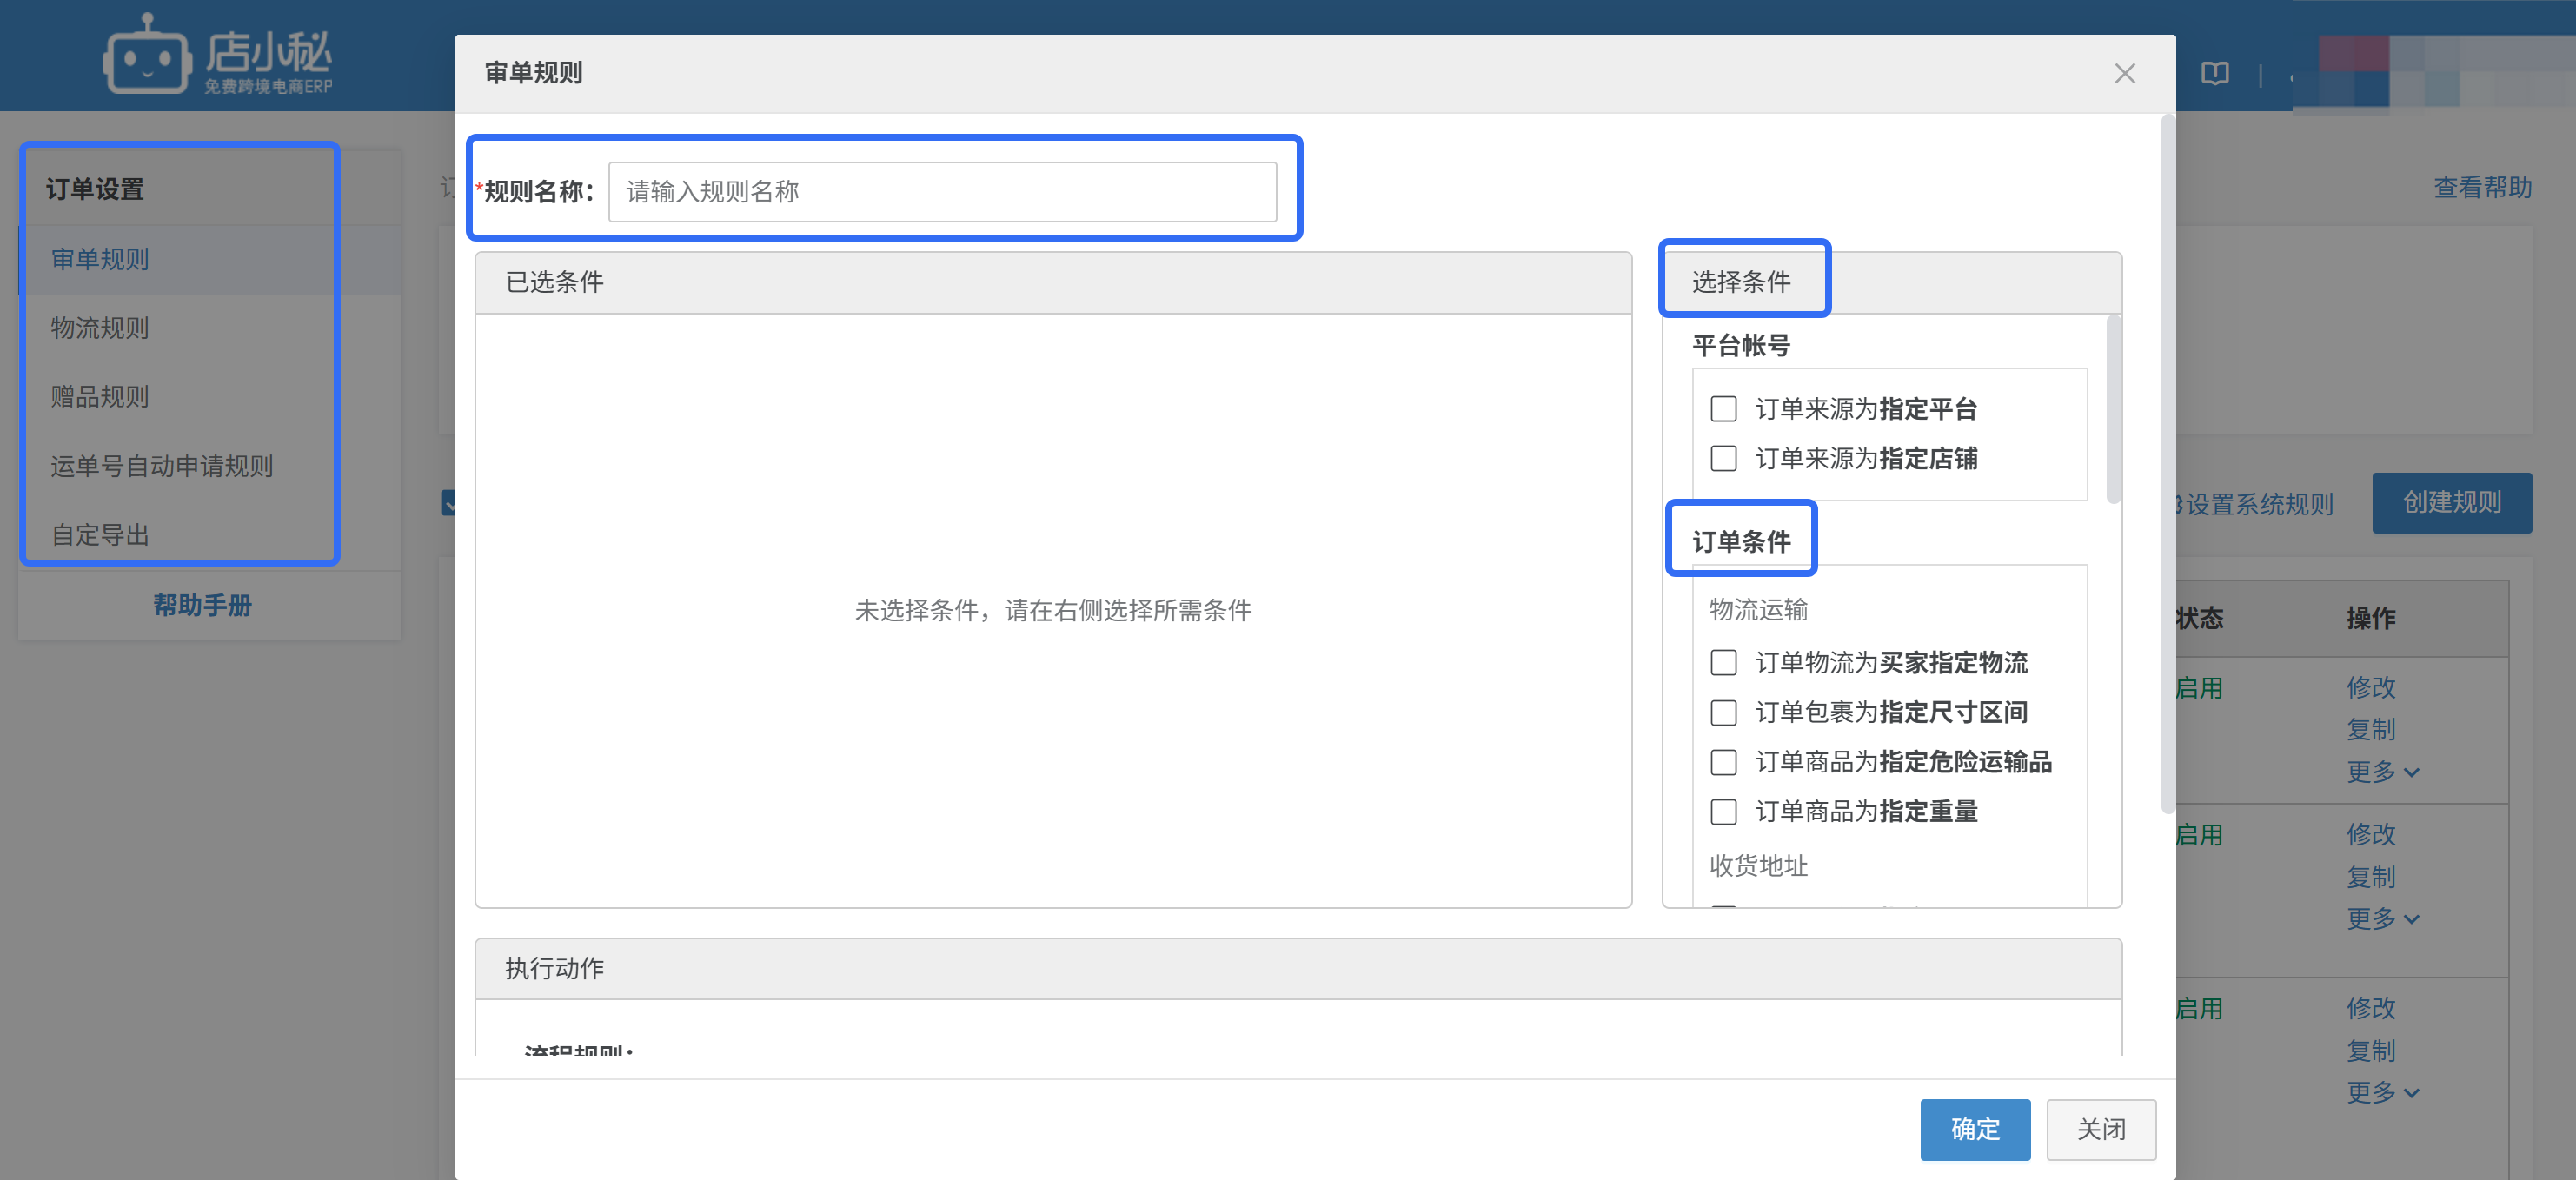2576x1180 pixels.
Task: Toggle 订单商品为指定重量 checkbox
Action: 1723,812
